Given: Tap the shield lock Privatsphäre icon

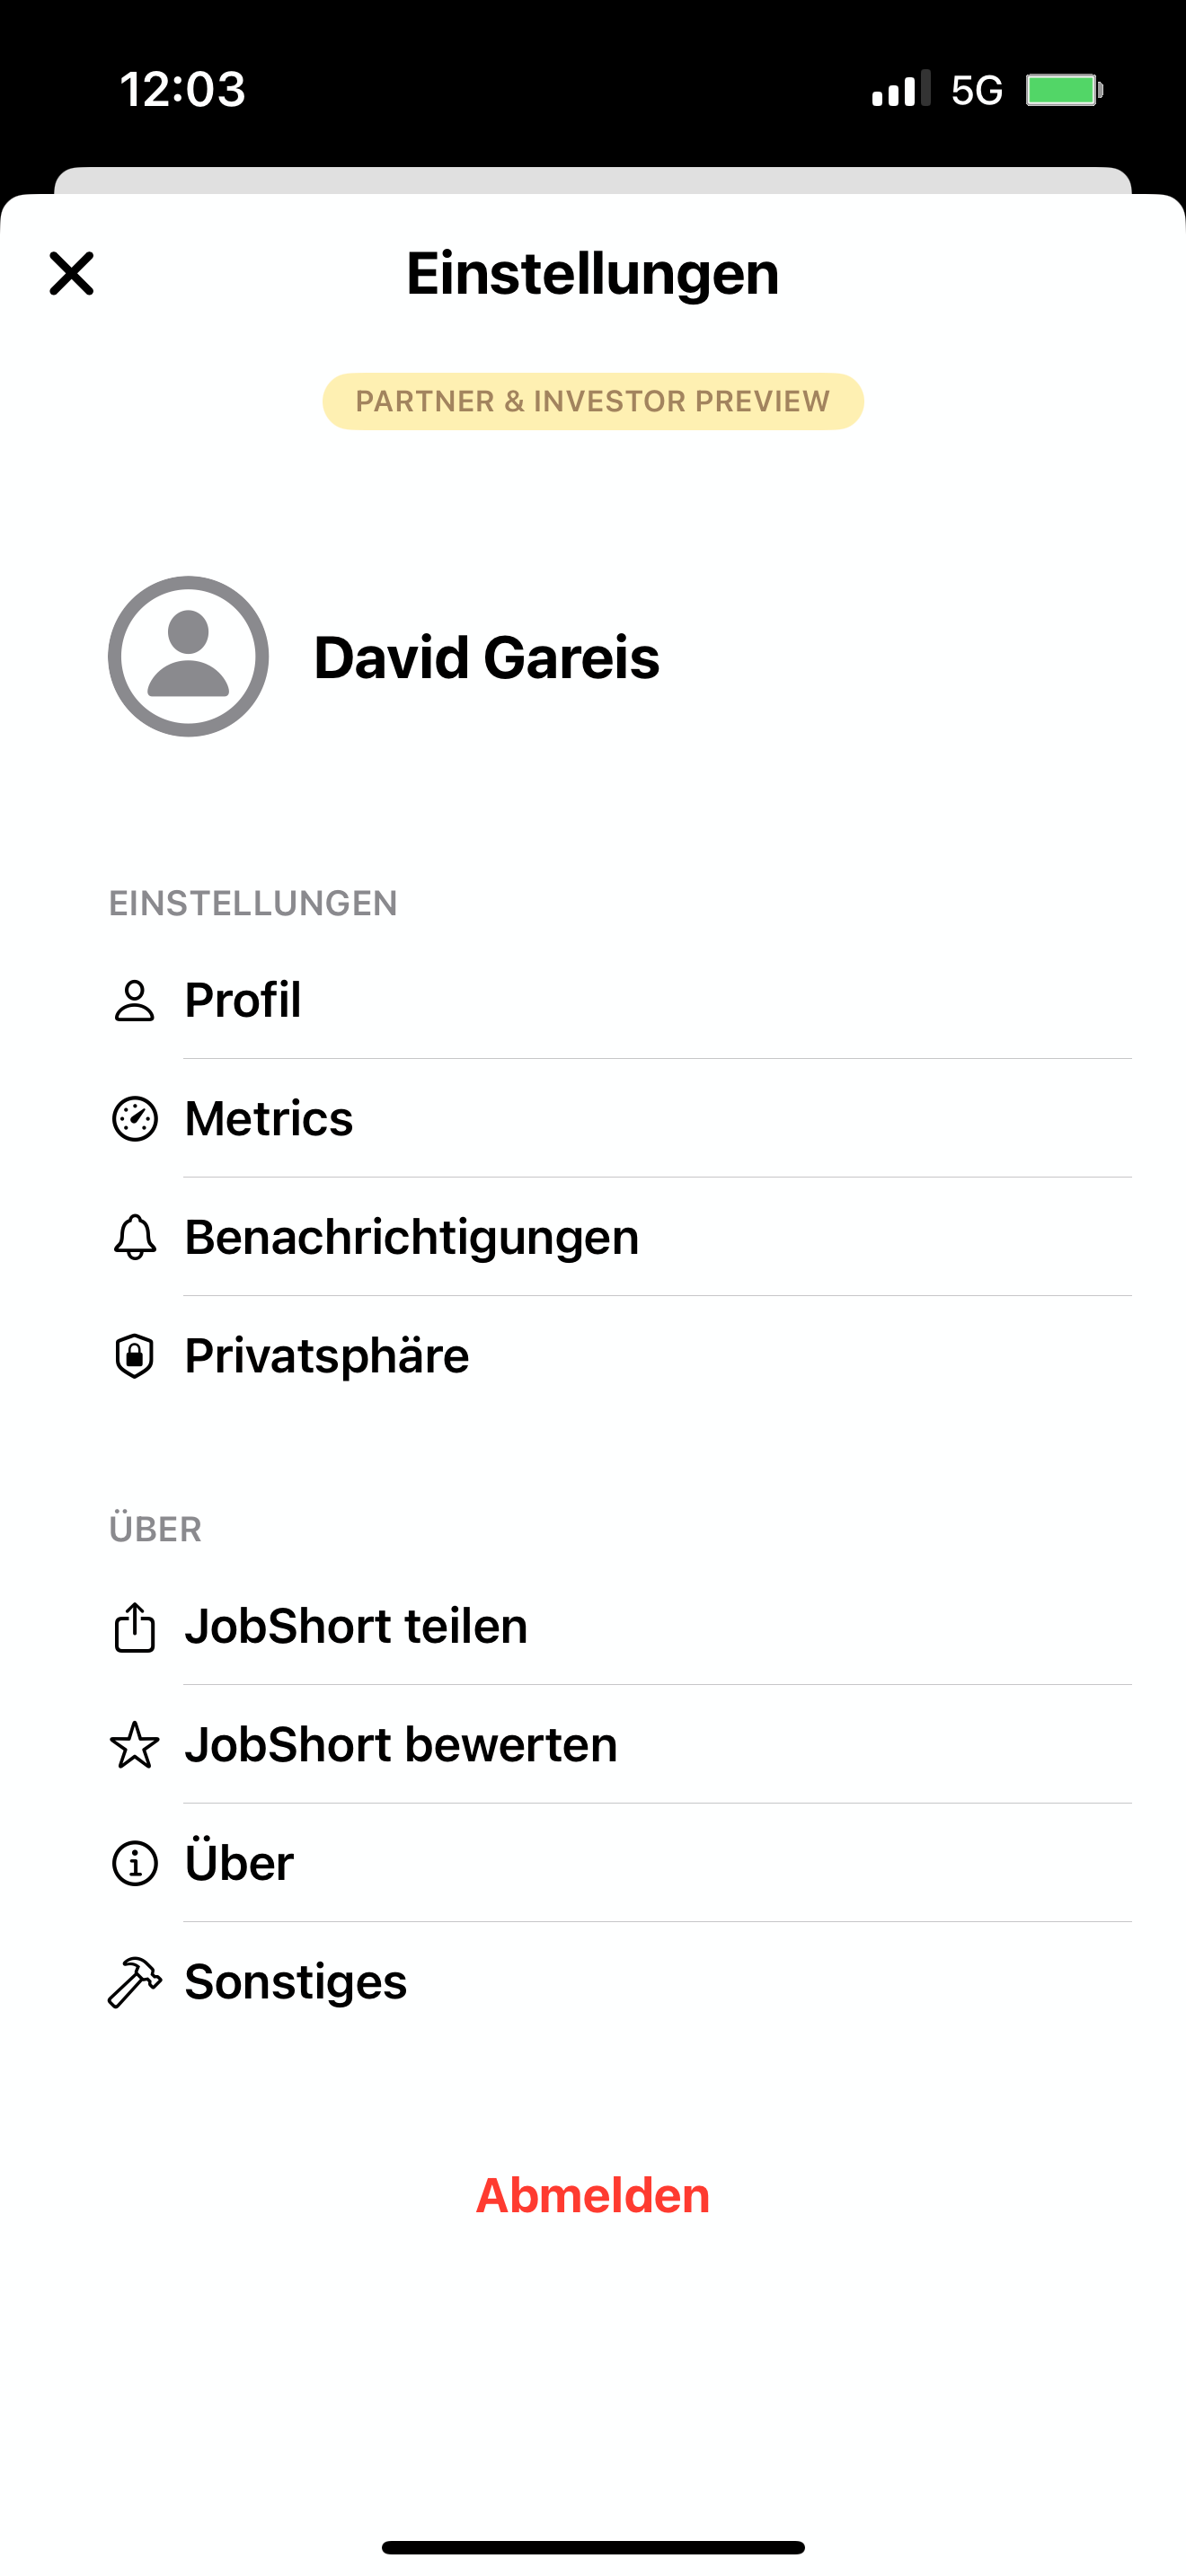Looking at the screenshot, I should point(134,1356).
